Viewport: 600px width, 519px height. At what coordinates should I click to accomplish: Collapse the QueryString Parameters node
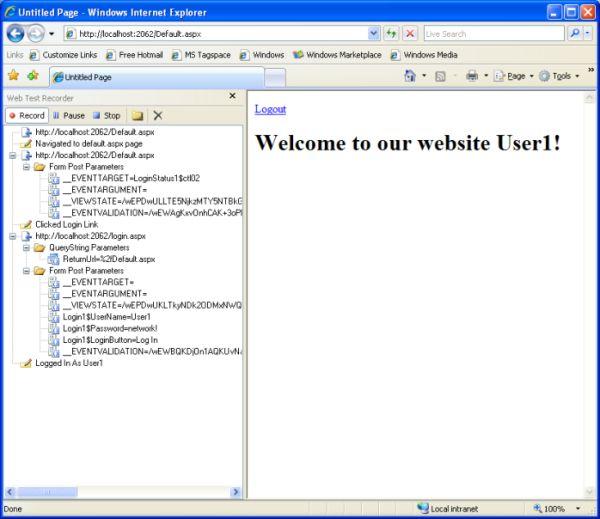click(x=26, y=247)
